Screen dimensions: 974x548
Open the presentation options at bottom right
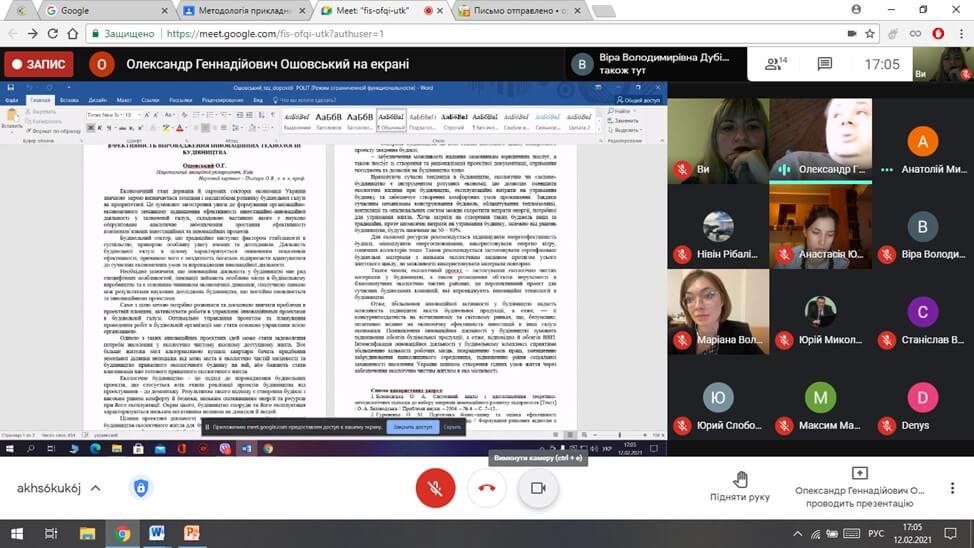coord(859,487)
